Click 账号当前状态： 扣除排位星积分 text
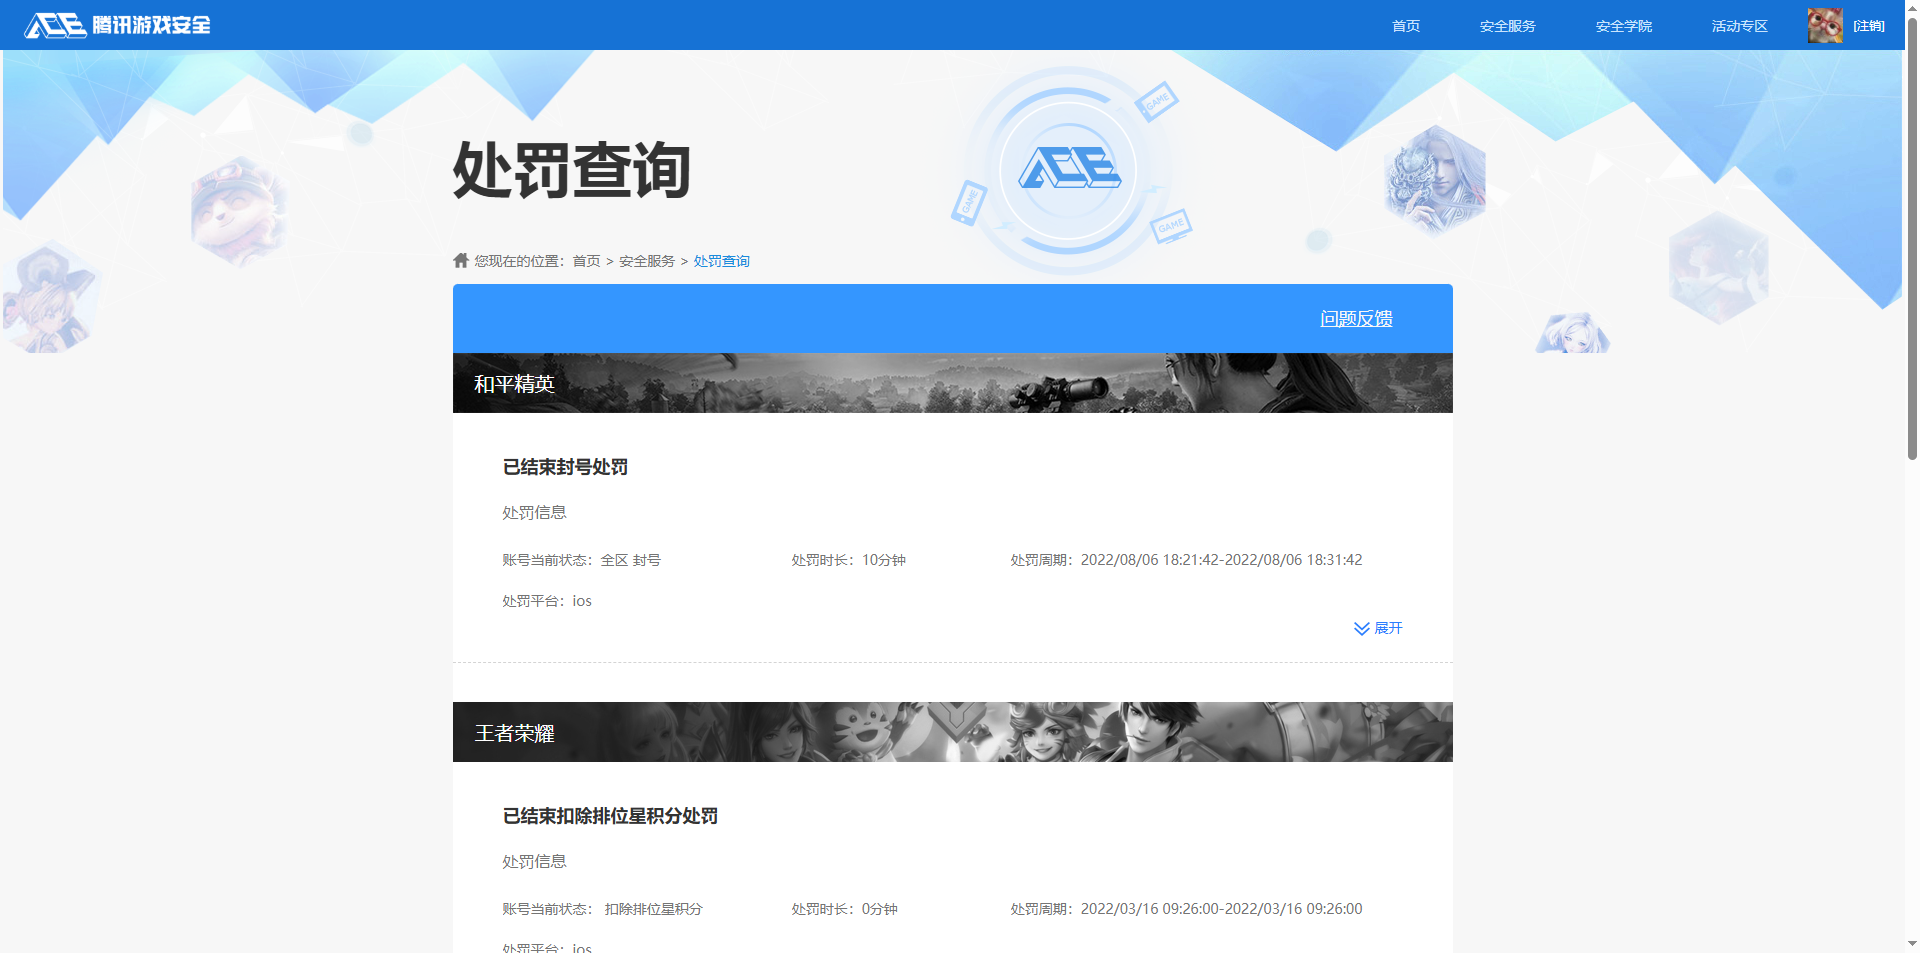The width and height of the screenshot is (1920, 953). (x=602, y=909)
